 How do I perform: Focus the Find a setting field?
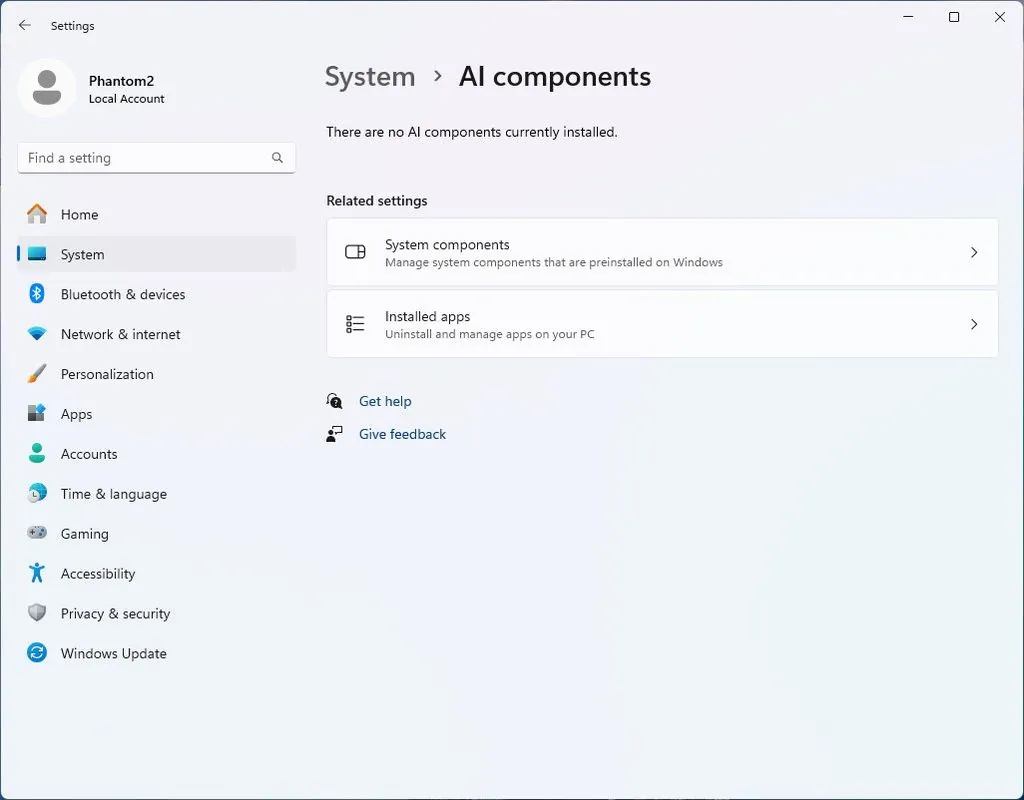click(157, 158)
